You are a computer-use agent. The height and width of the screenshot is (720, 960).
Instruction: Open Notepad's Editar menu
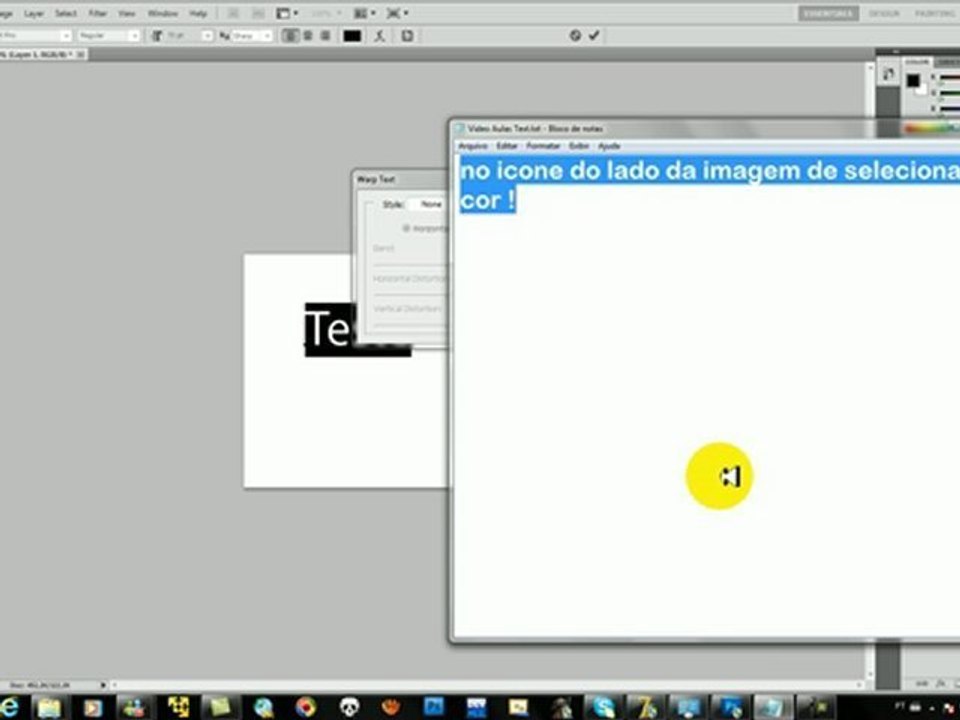[507, 146]
